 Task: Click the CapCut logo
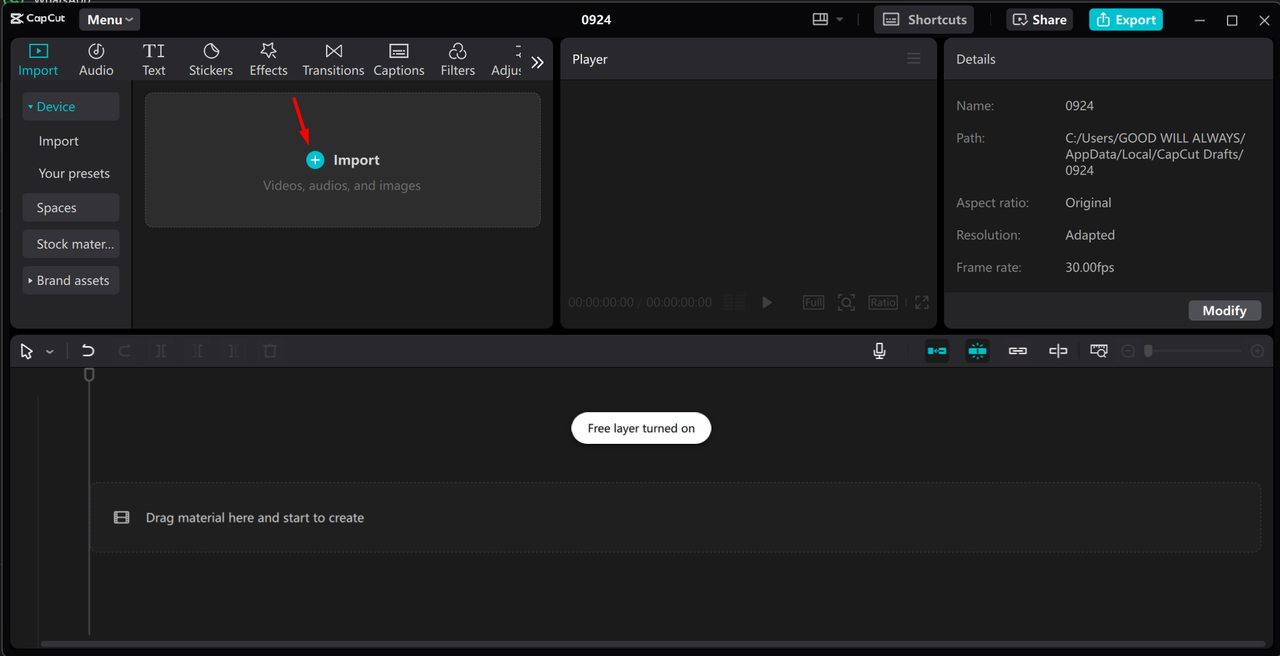(x=38, y=19)
